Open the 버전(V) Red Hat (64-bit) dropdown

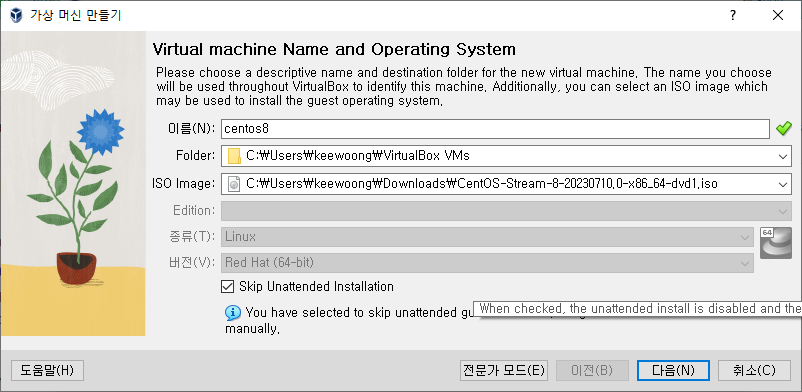(x=487, y=263)
